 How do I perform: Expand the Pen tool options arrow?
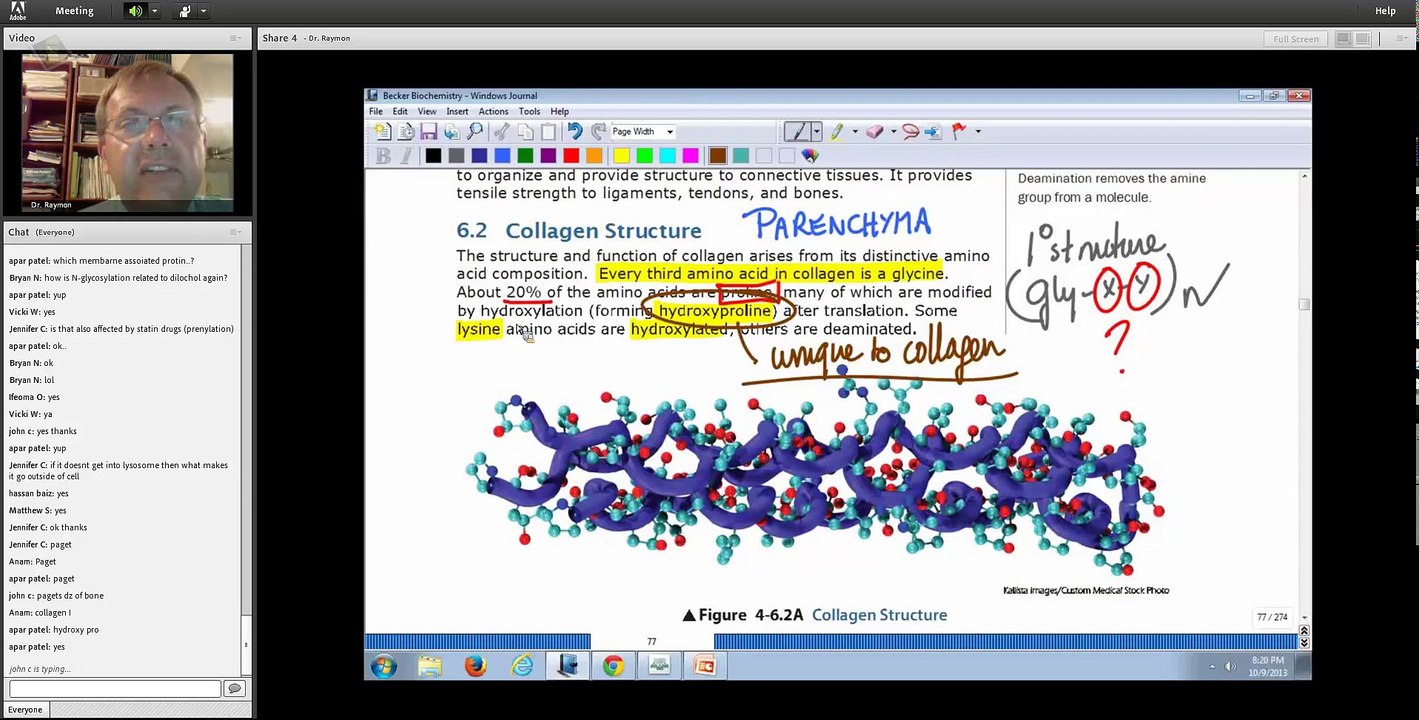tap(816, 131)
